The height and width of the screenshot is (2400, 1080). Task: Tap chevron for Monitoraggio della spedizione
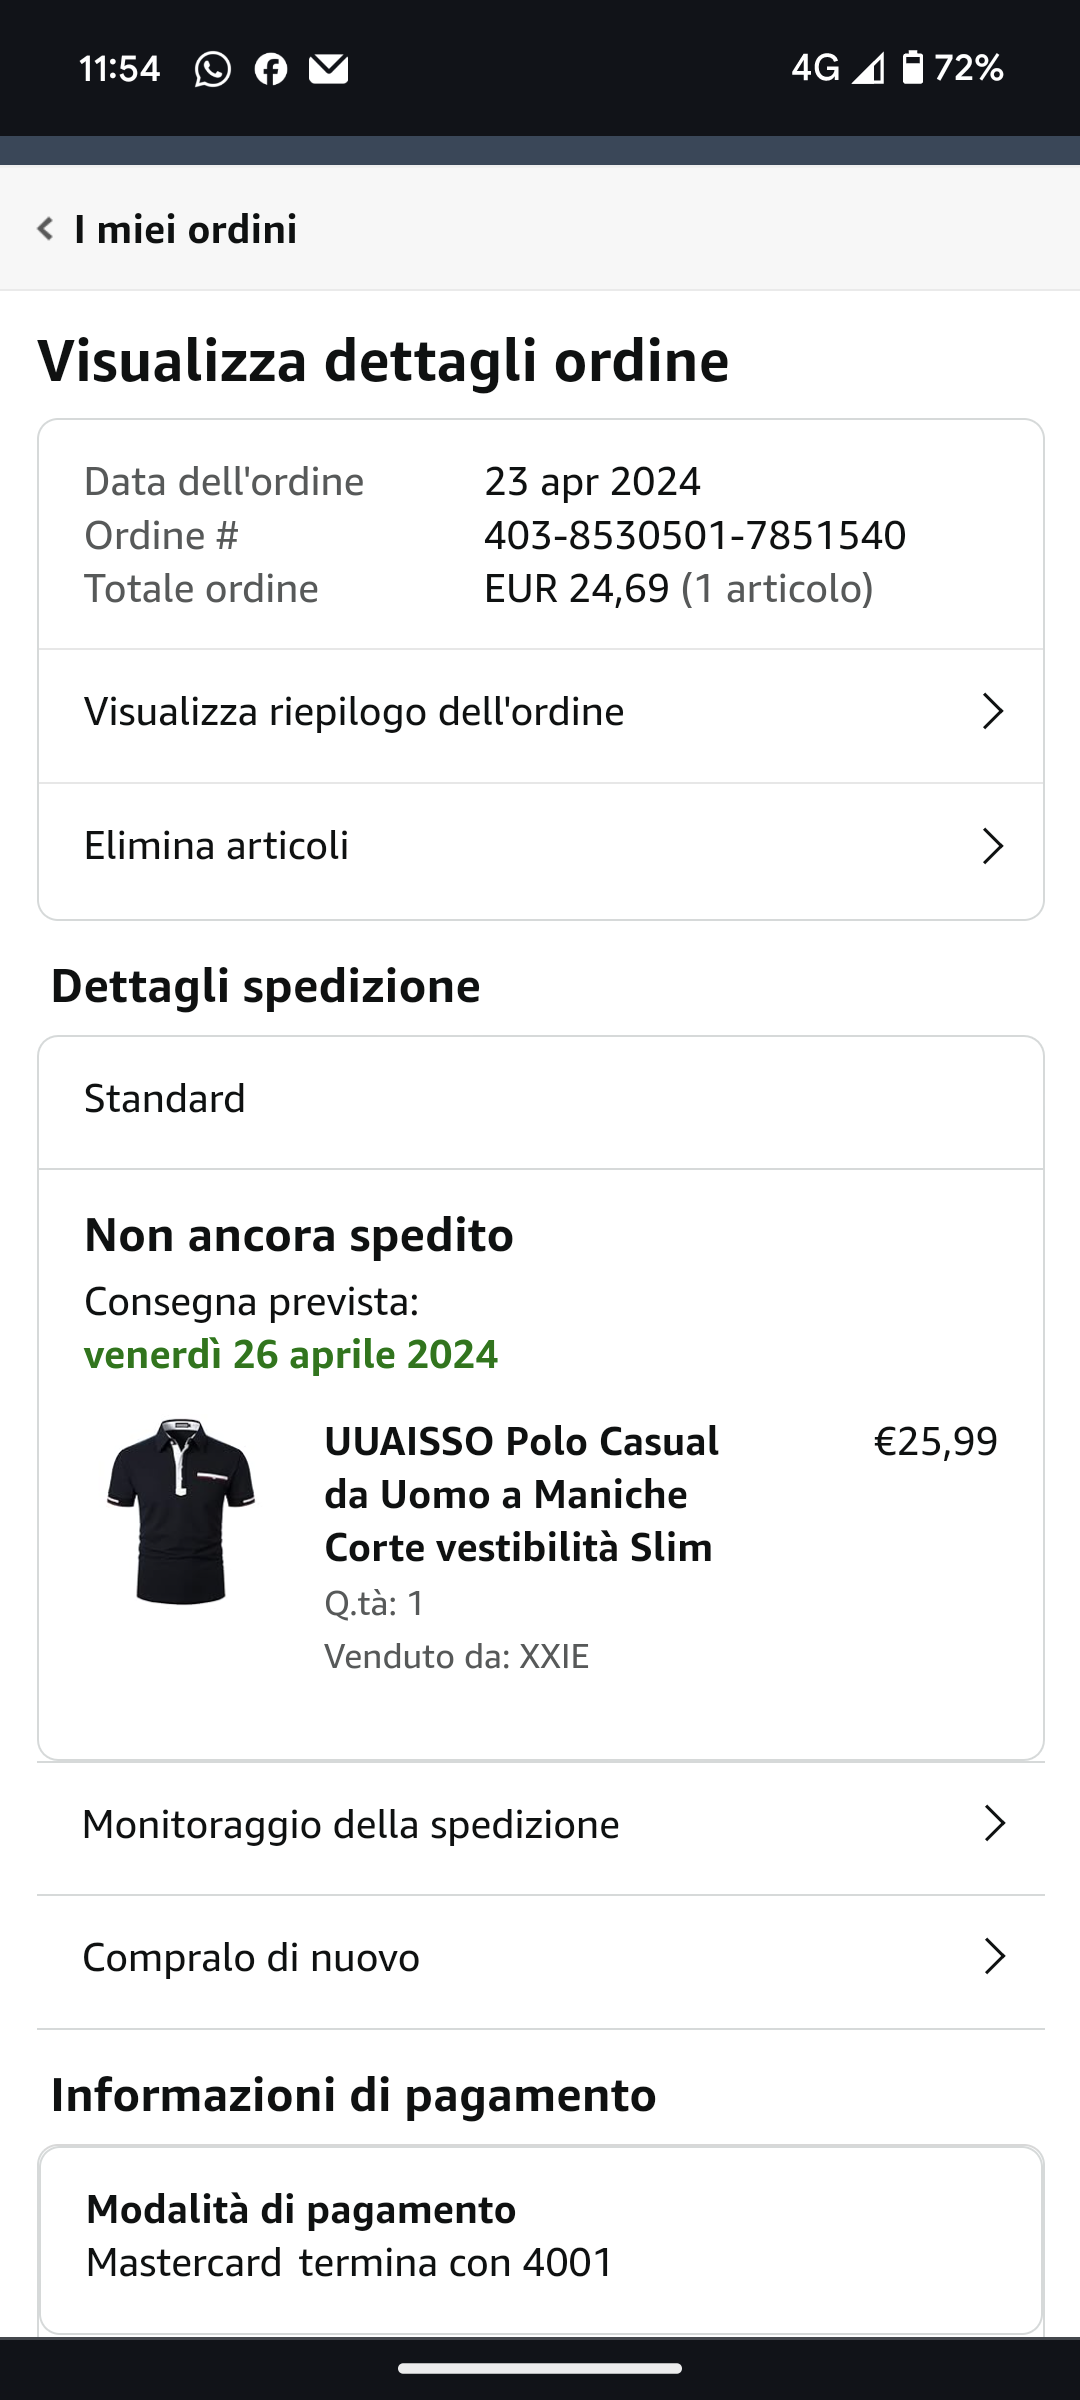pyautogui.click(x=994, y=1824)
